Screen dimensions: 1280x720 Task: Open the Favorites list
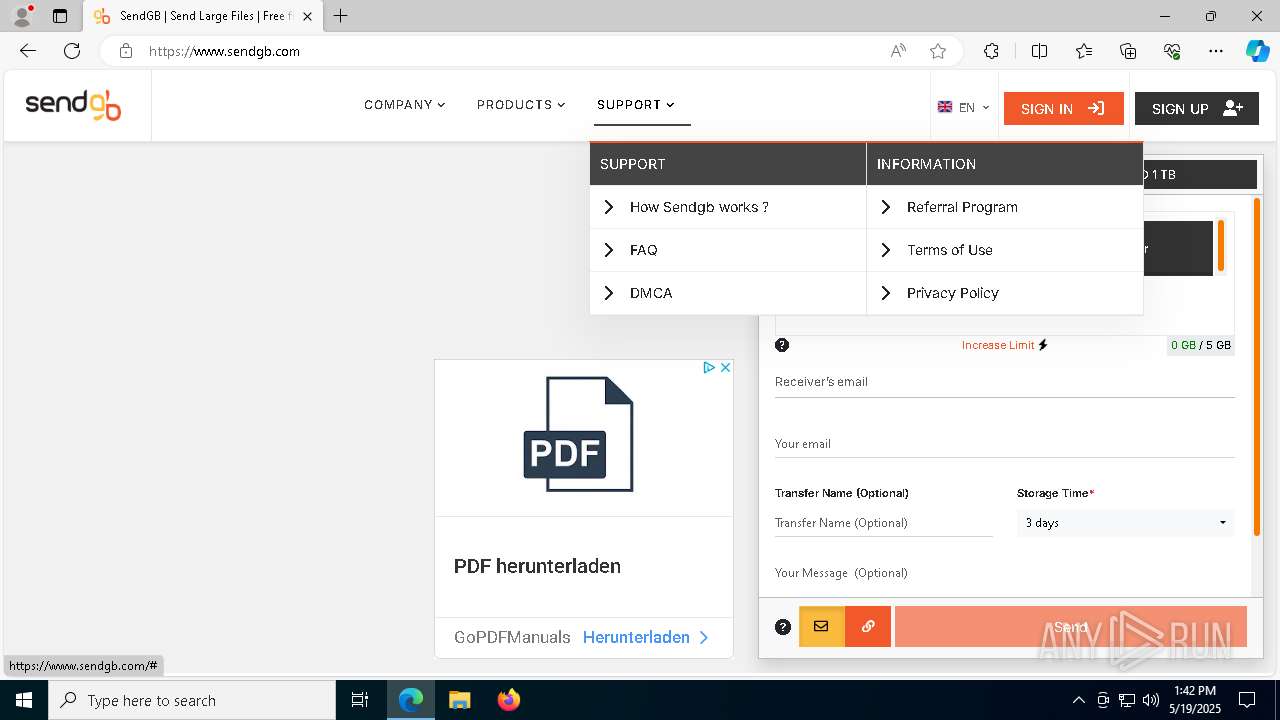1084,51
